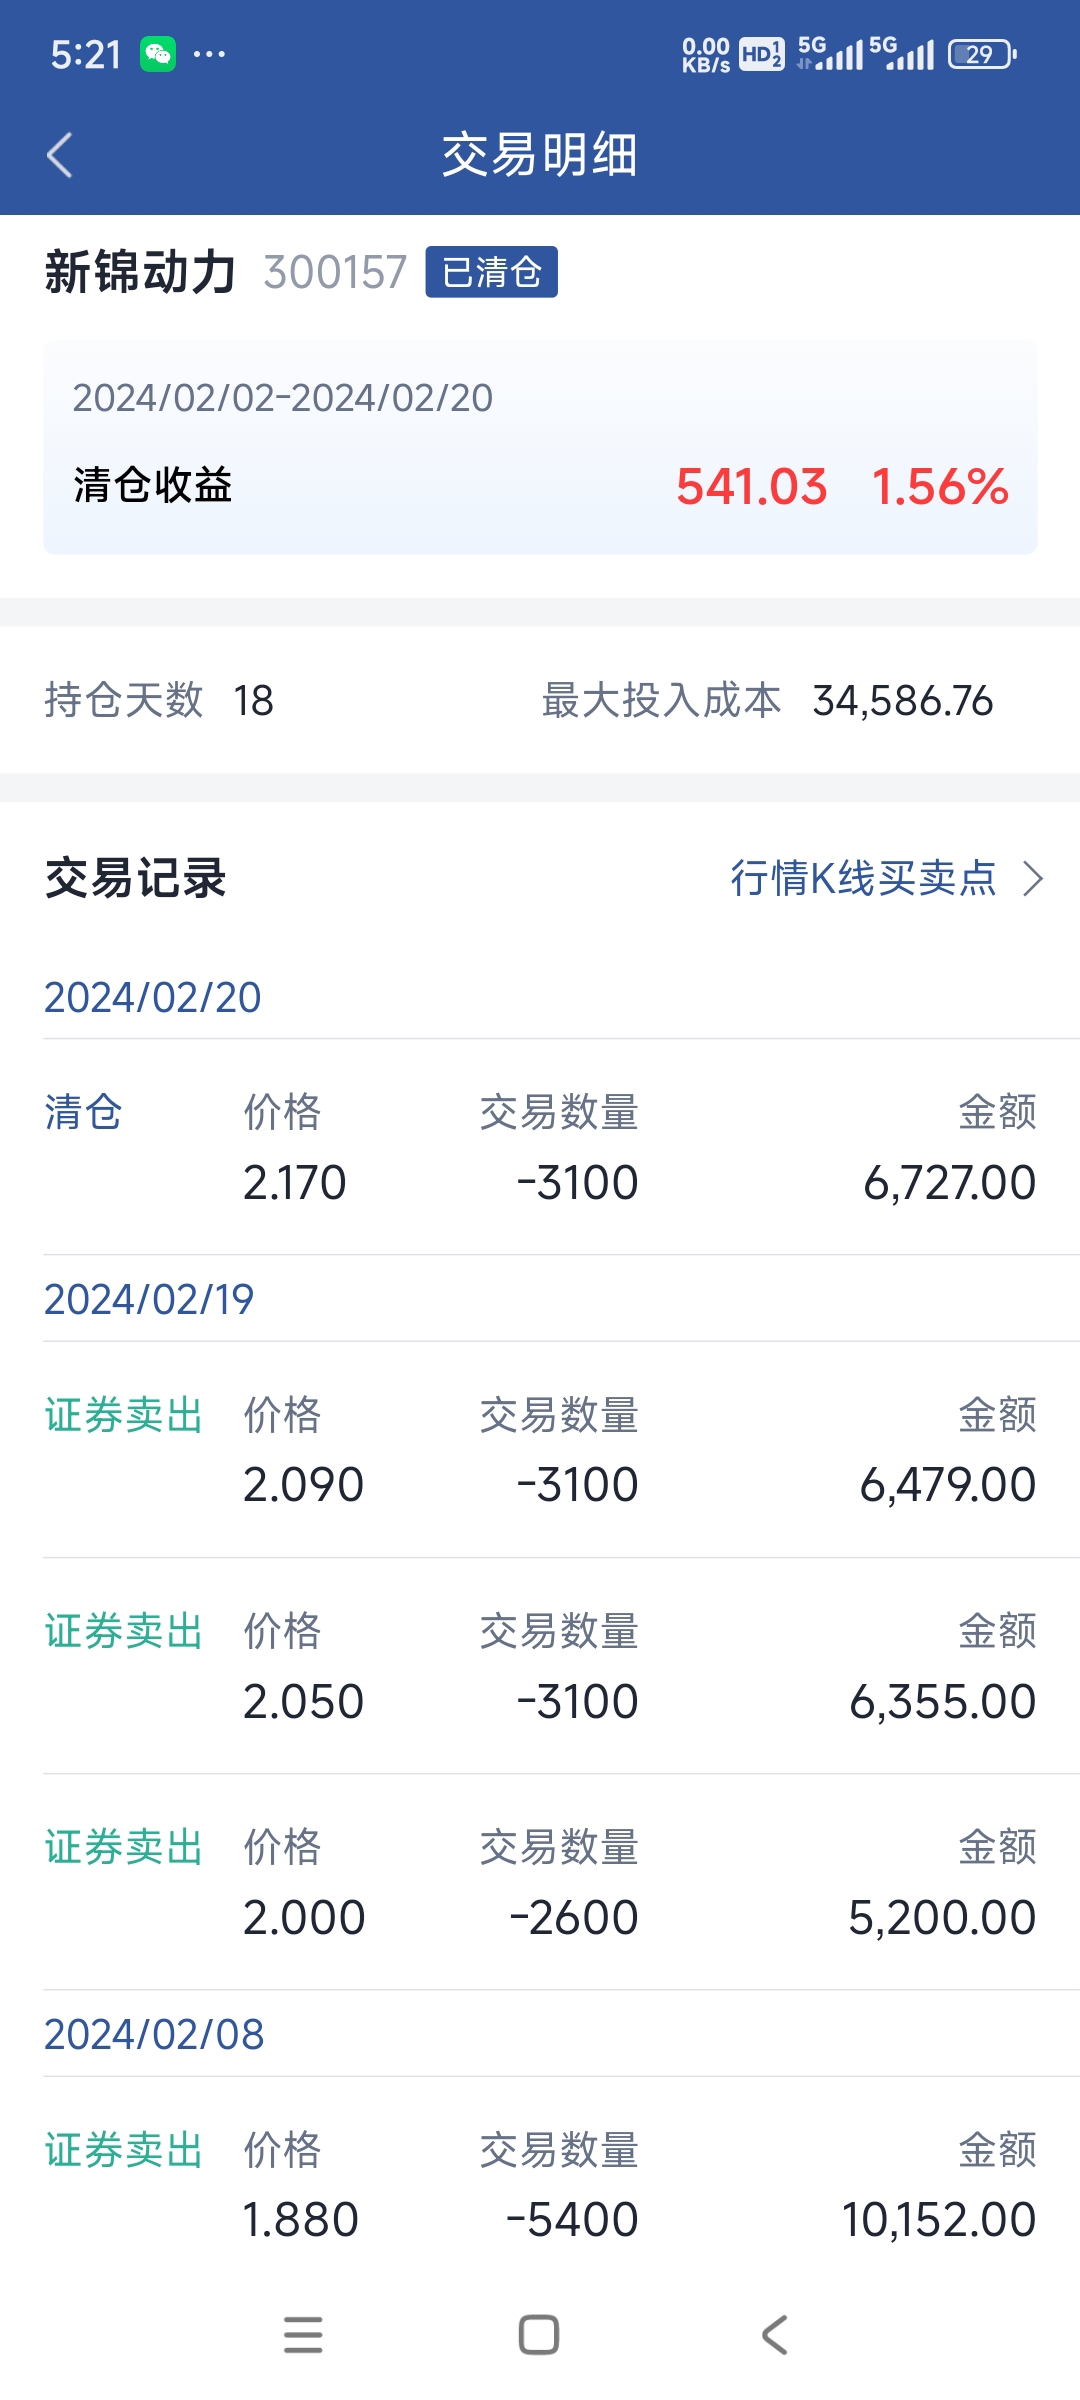
Task: Tap the HD signal icon in status bar
Action: point(761,54)
